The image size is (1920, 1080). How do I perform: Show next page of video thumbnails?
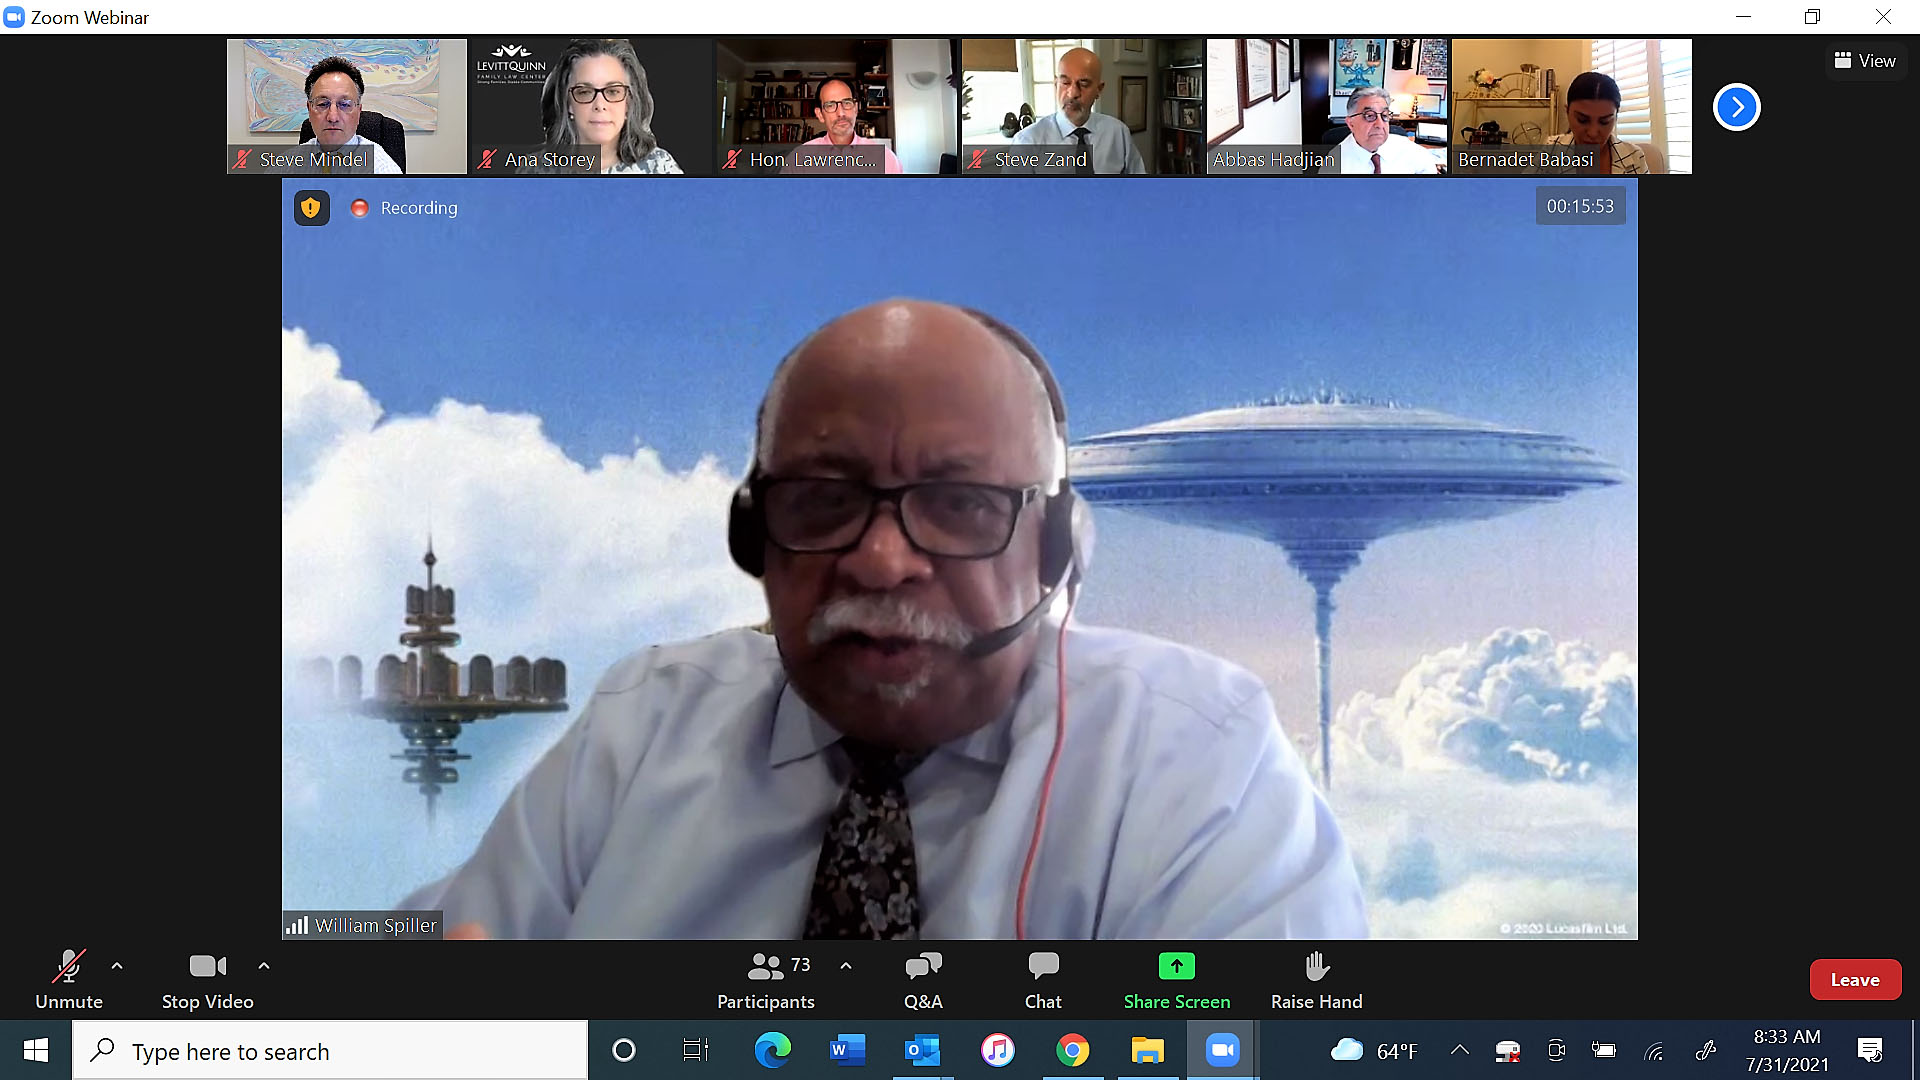tap(1737, 107)
